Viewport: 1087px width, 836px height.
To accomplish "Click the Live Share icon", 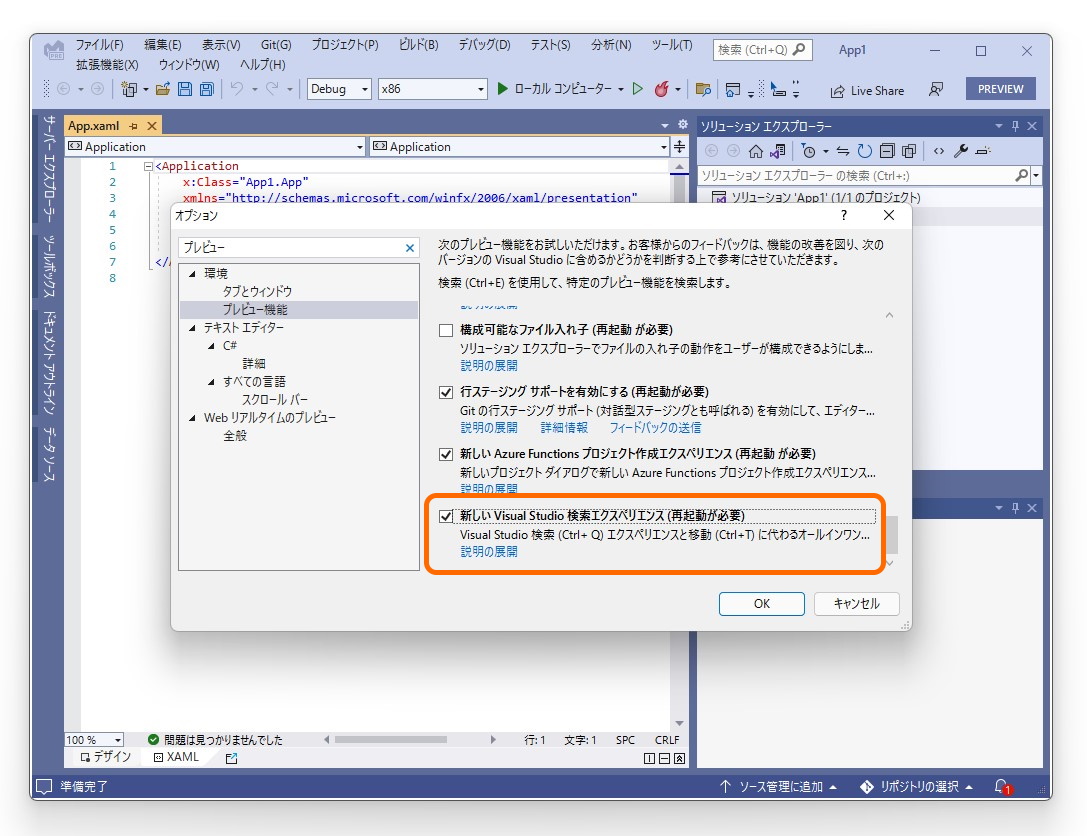I will (x=837, y=91).
